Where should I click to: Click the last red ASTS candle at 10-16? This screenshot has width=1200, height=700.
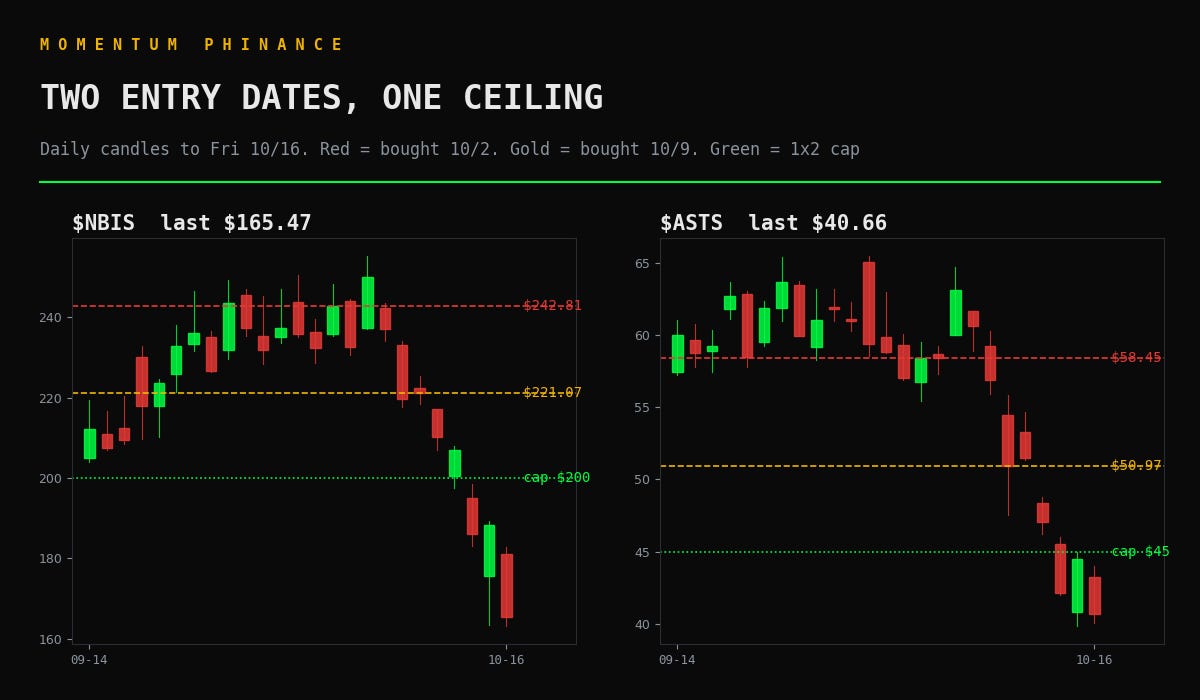coord(1094,595)
